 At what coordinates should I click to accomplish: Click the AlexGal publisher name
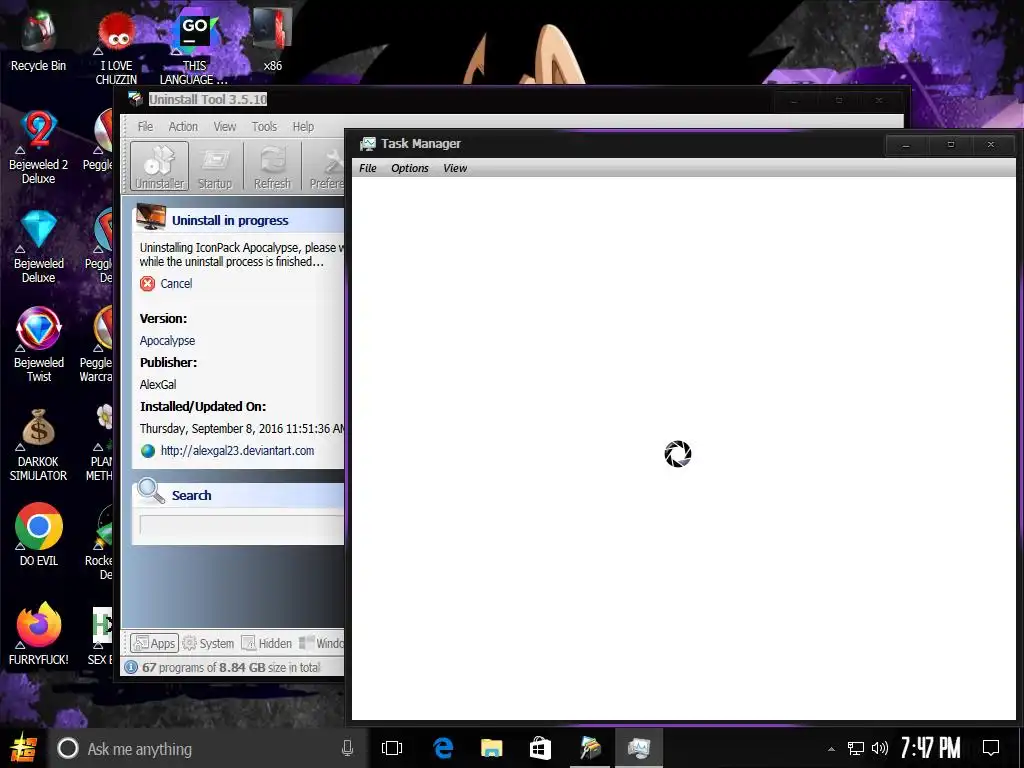click(158, 385)
